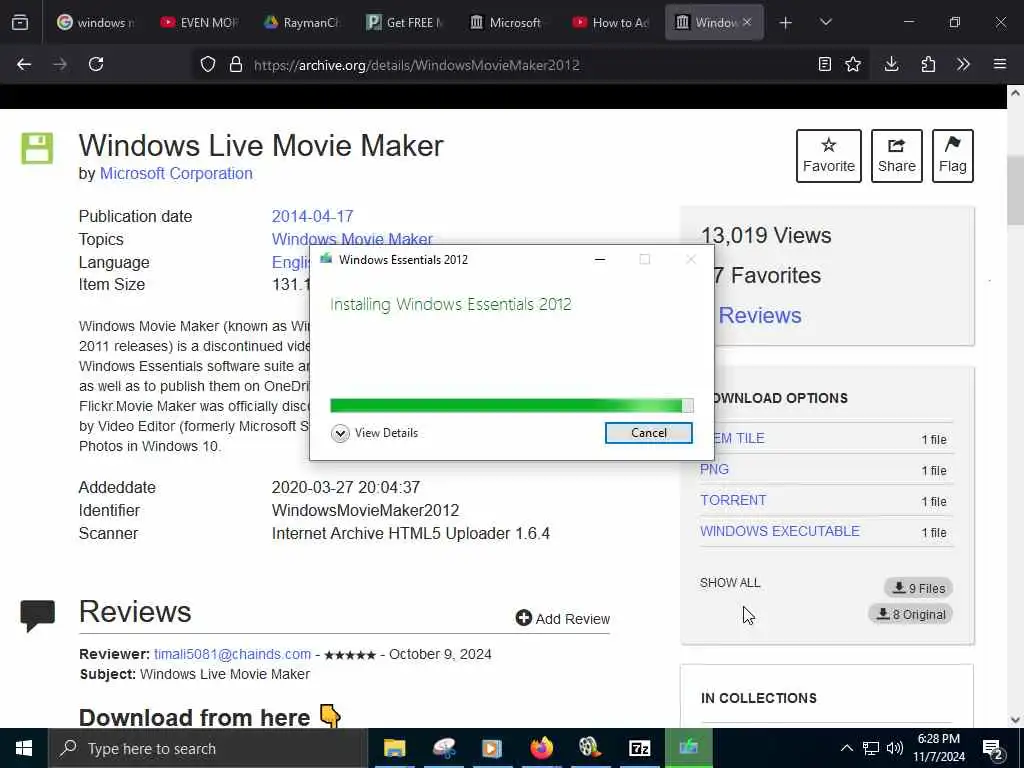Screen dimensions: 1024x768
Task: Open the clock showing 6:28 PM
Action: (938, 748)
